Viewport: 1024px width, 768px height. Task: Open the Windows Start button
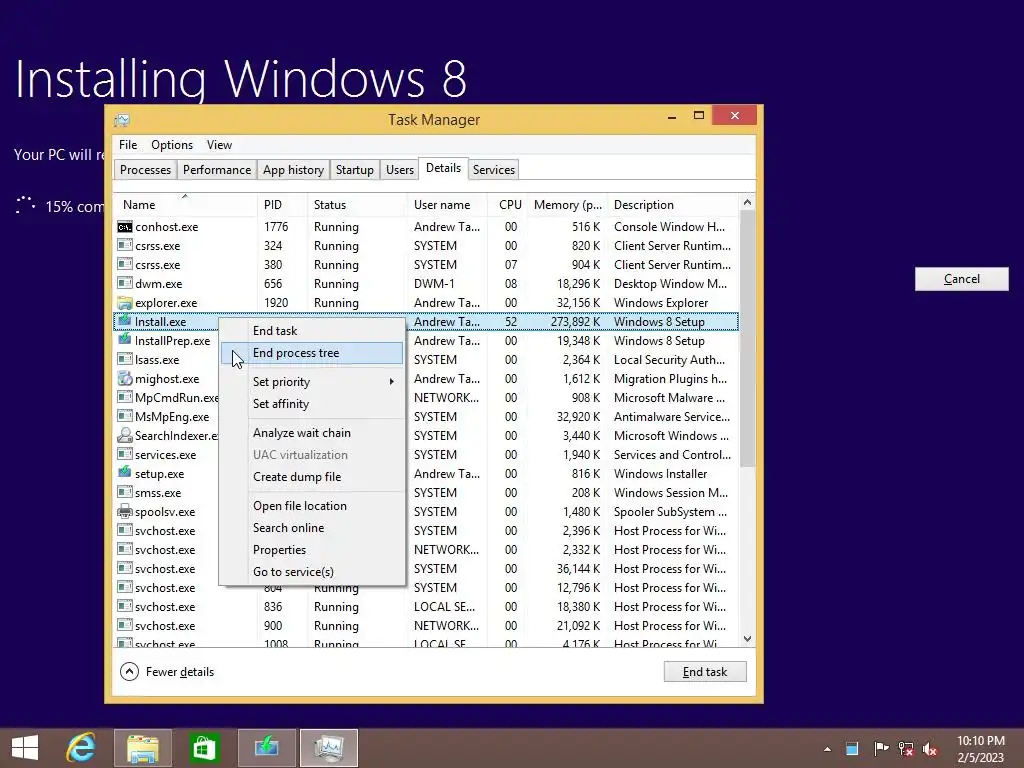[25, 748]
